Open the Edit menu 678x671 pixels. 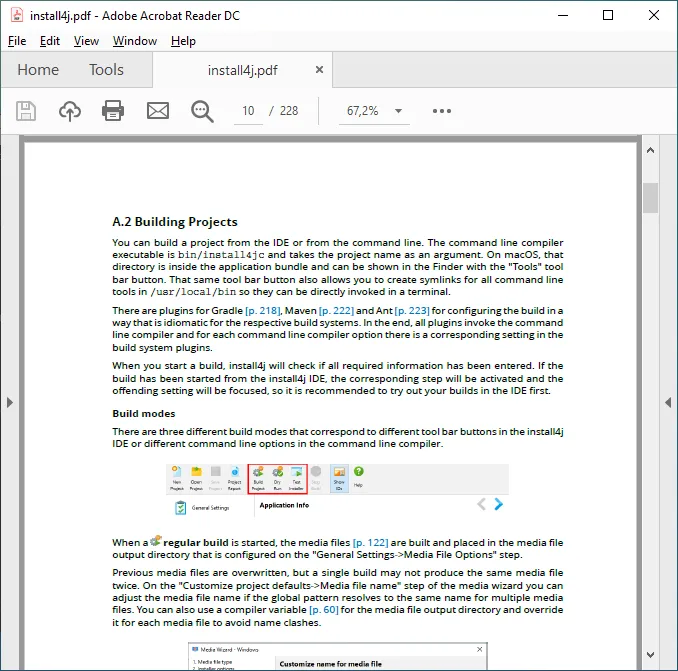49,41
